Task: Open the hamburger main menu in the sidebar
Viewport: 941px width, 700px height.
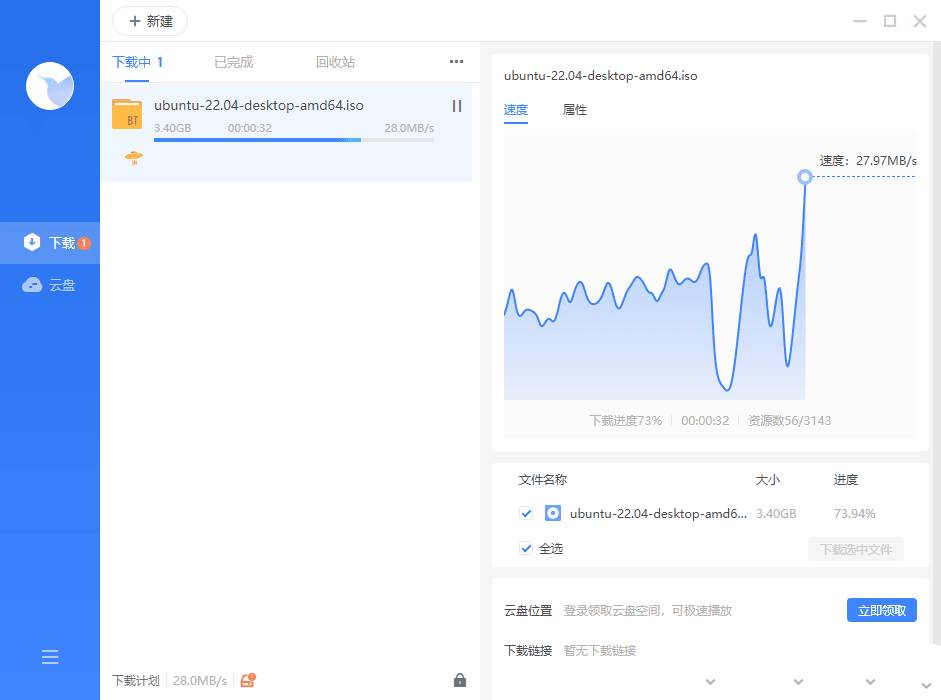Action: [50, 657]
